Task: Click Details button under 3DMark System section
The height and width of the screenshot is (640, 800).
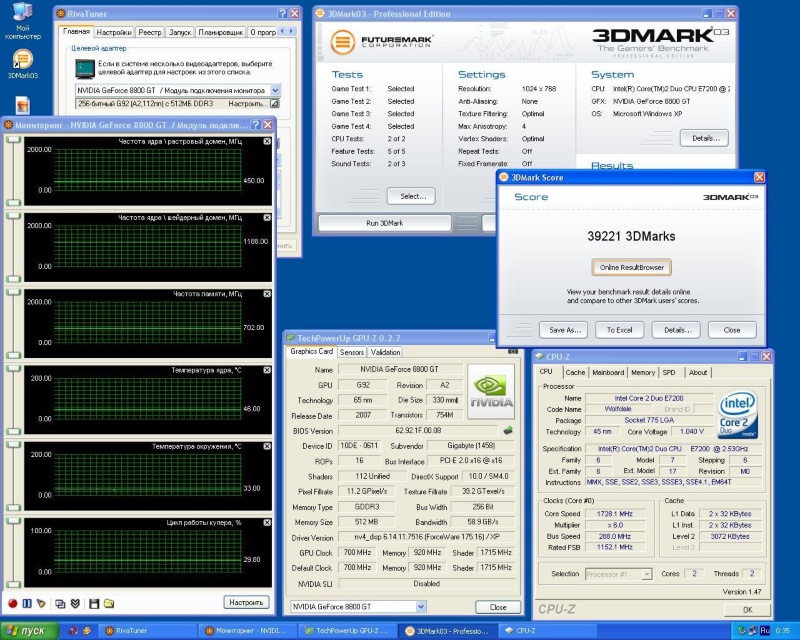Action: pyautogui.click(x=705, y=138)
